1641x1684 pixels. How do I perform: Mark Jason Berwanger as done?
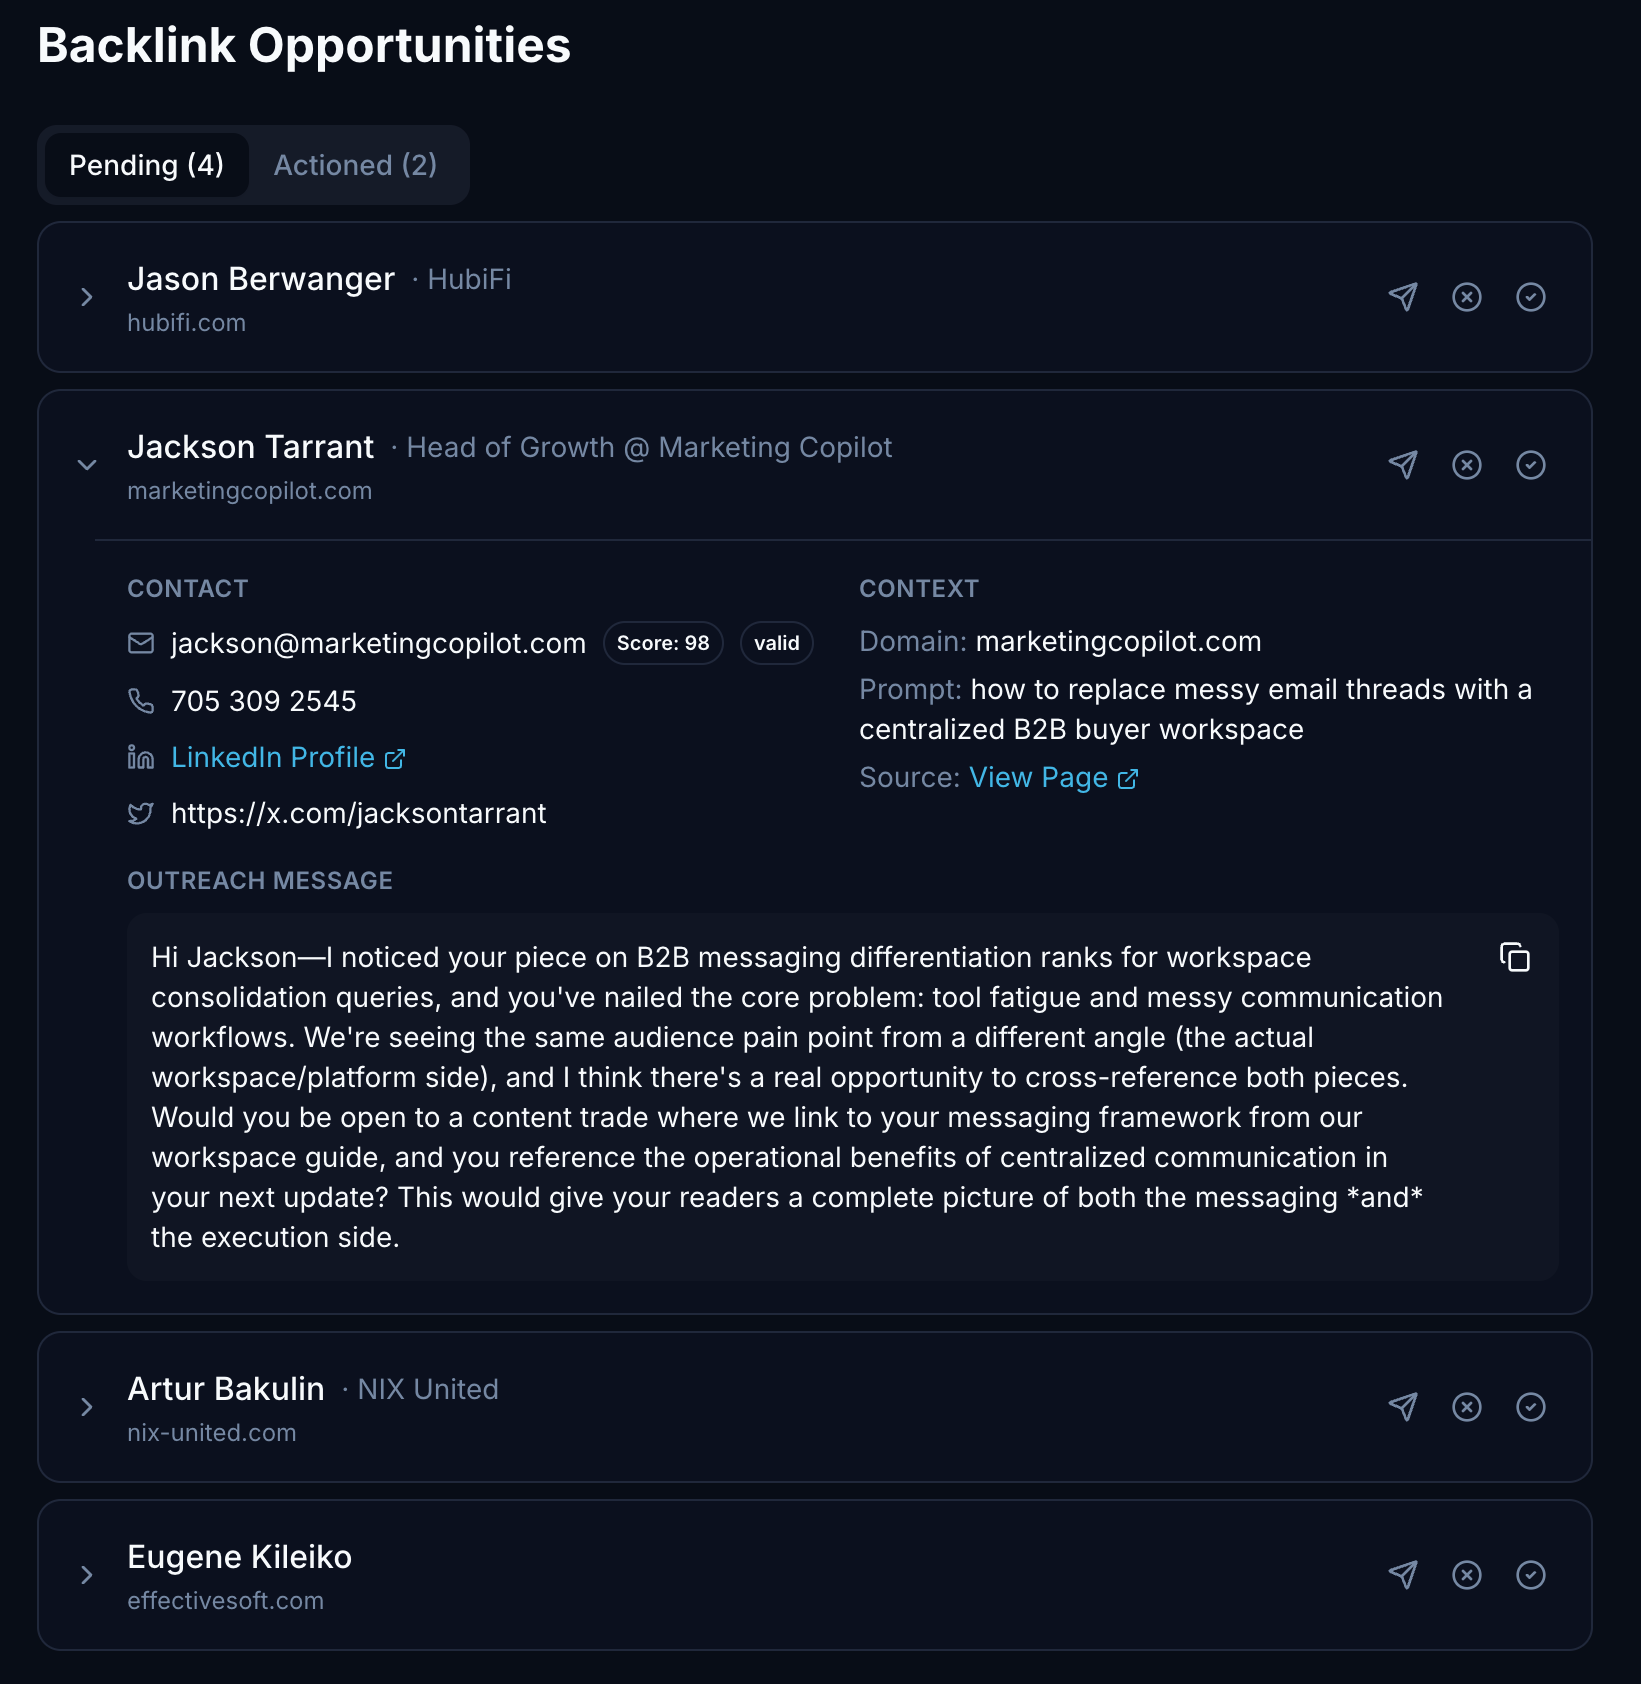[x=1531, y=297]
